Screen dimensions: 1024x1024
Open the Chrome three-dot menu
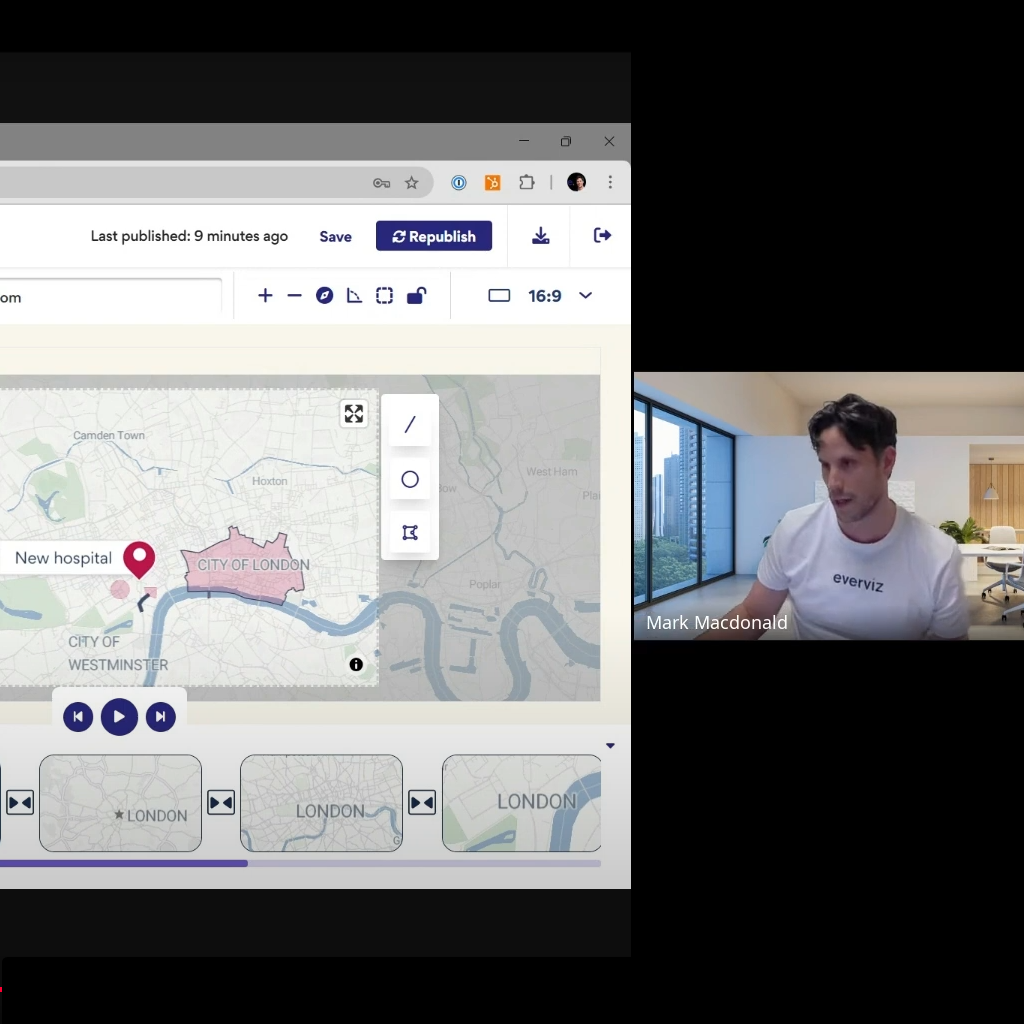tap(611, 182)
